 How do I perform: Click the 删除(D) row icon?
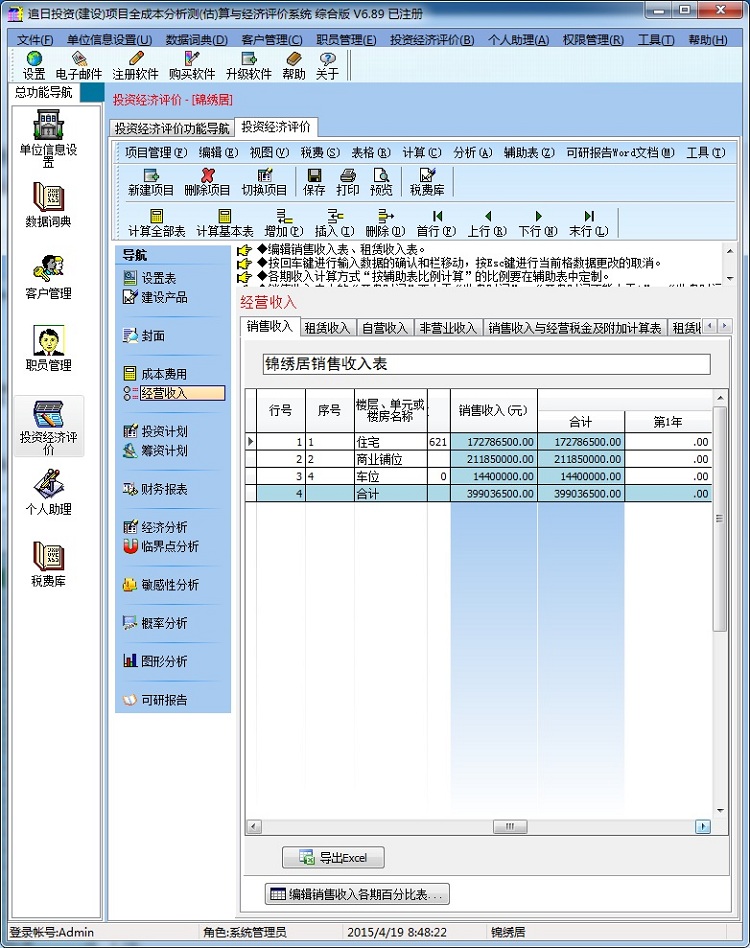point(385,223)
